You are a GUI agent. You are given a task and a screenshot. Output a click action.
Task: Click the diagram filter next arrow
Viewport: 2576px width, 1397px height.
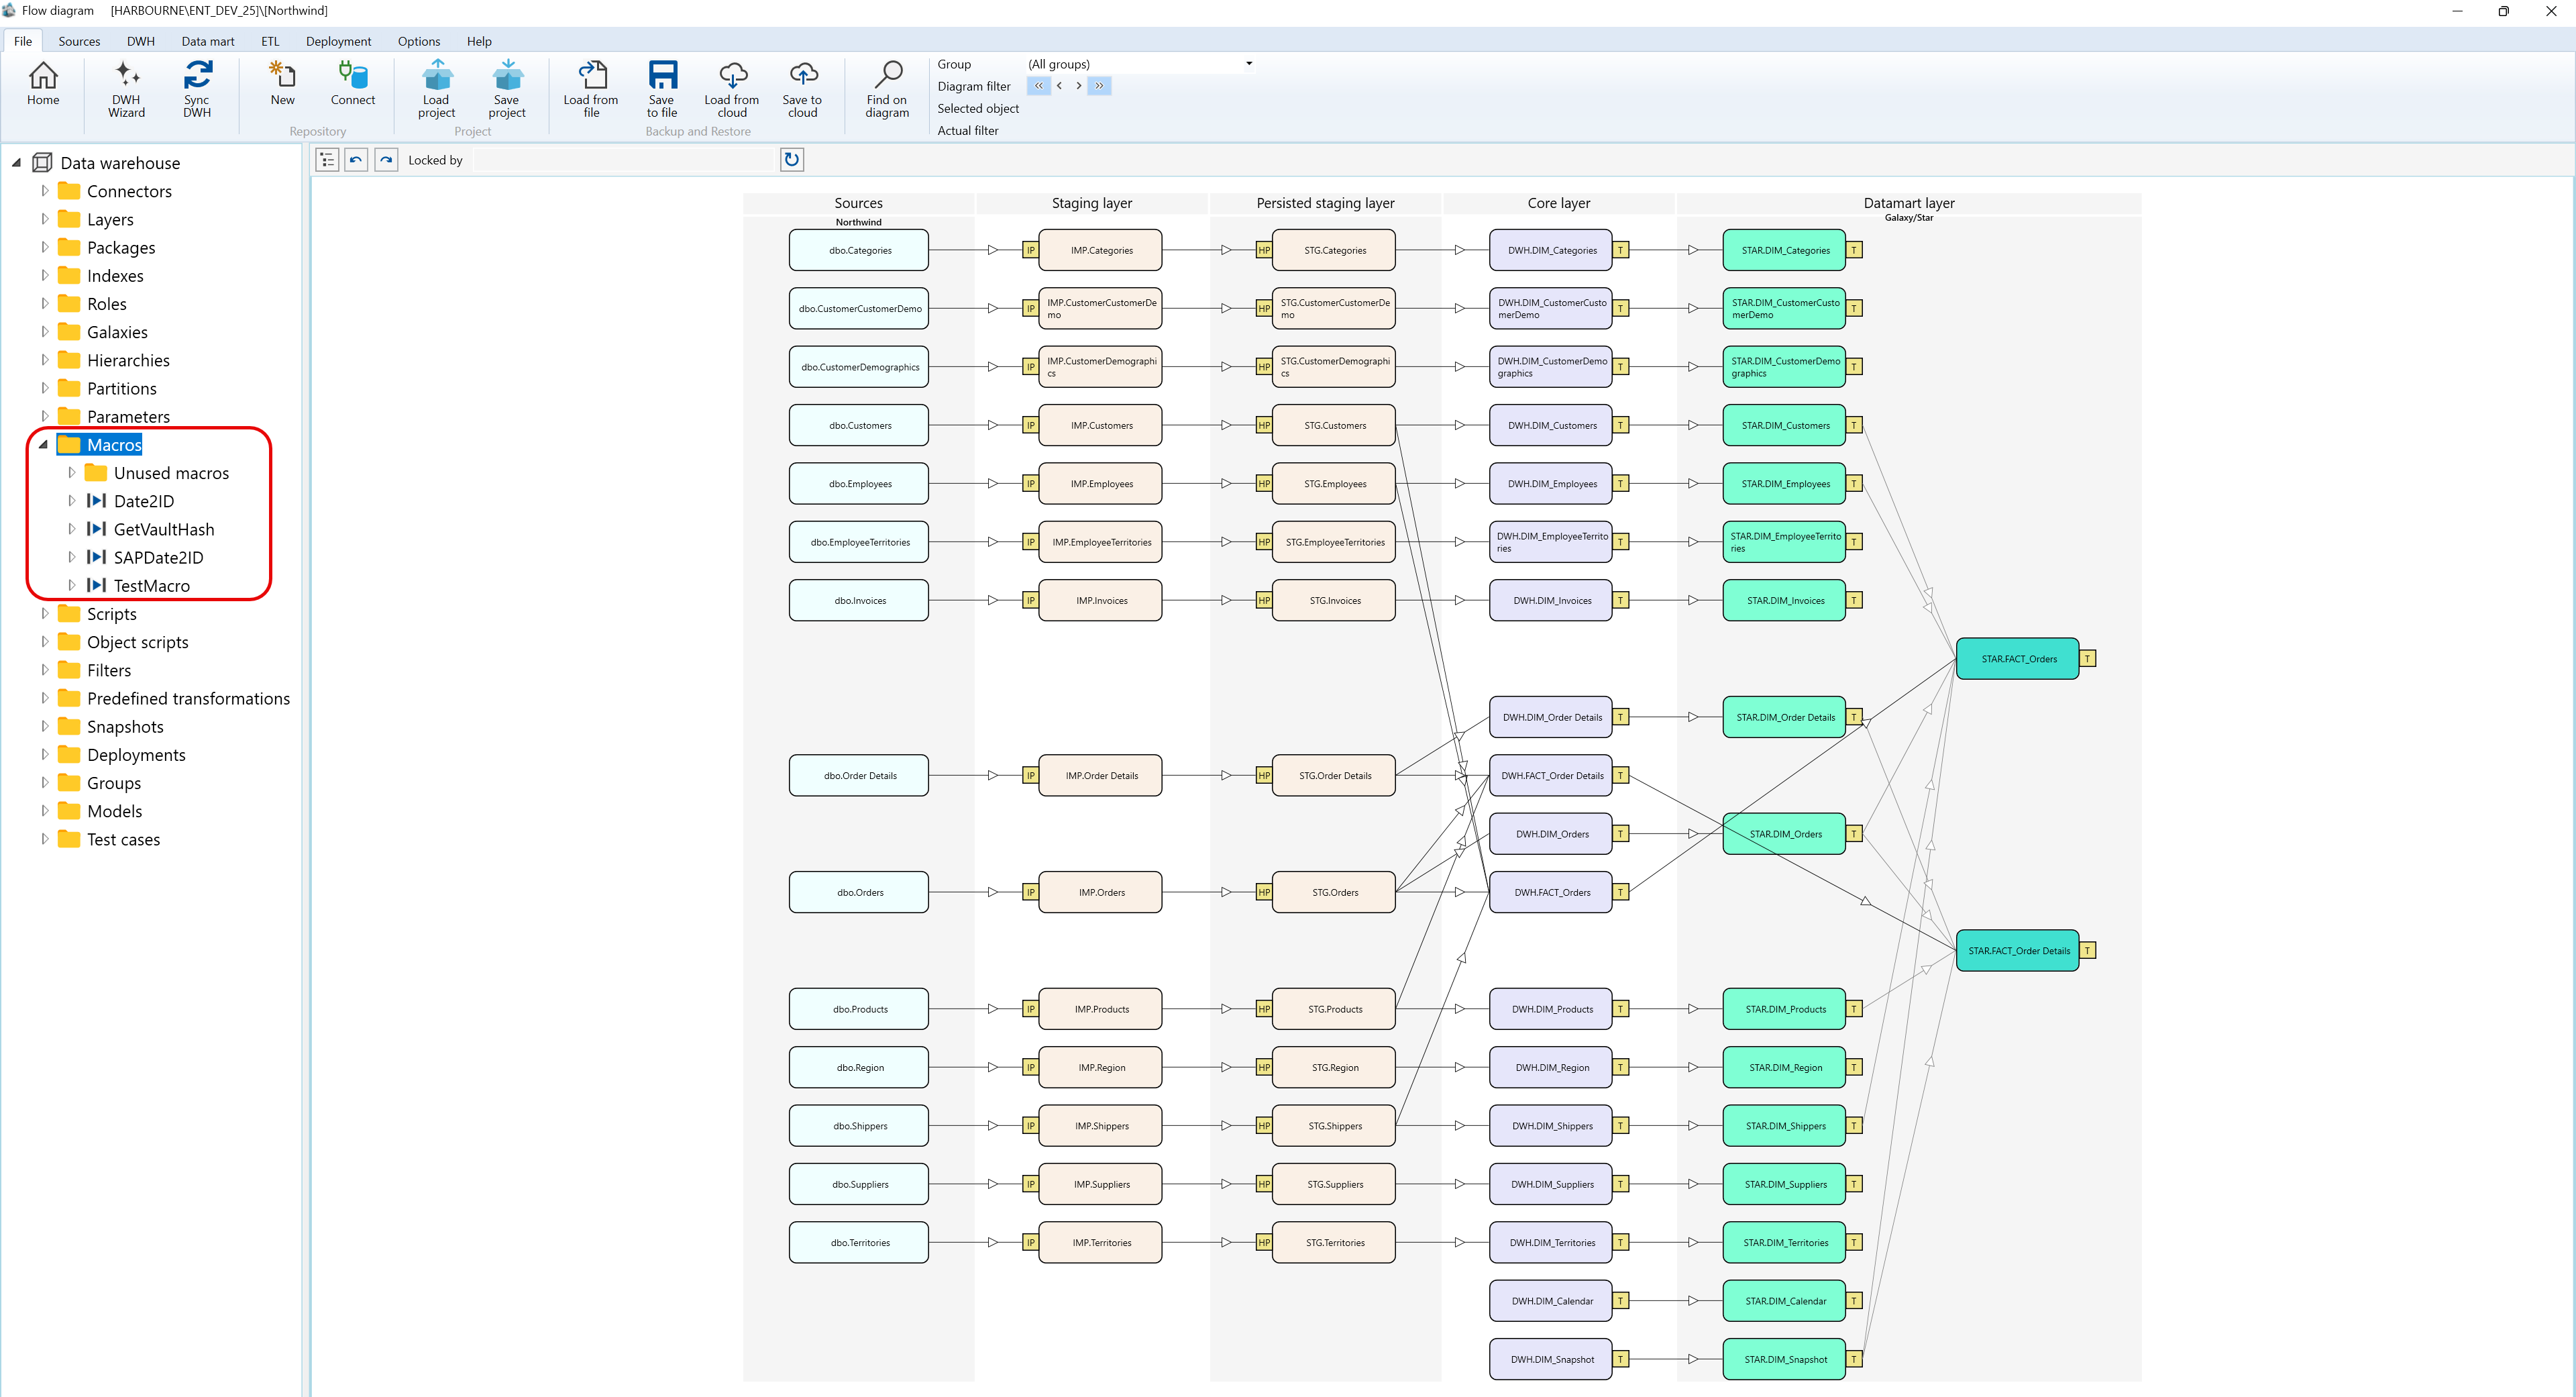pos(1078,86)
